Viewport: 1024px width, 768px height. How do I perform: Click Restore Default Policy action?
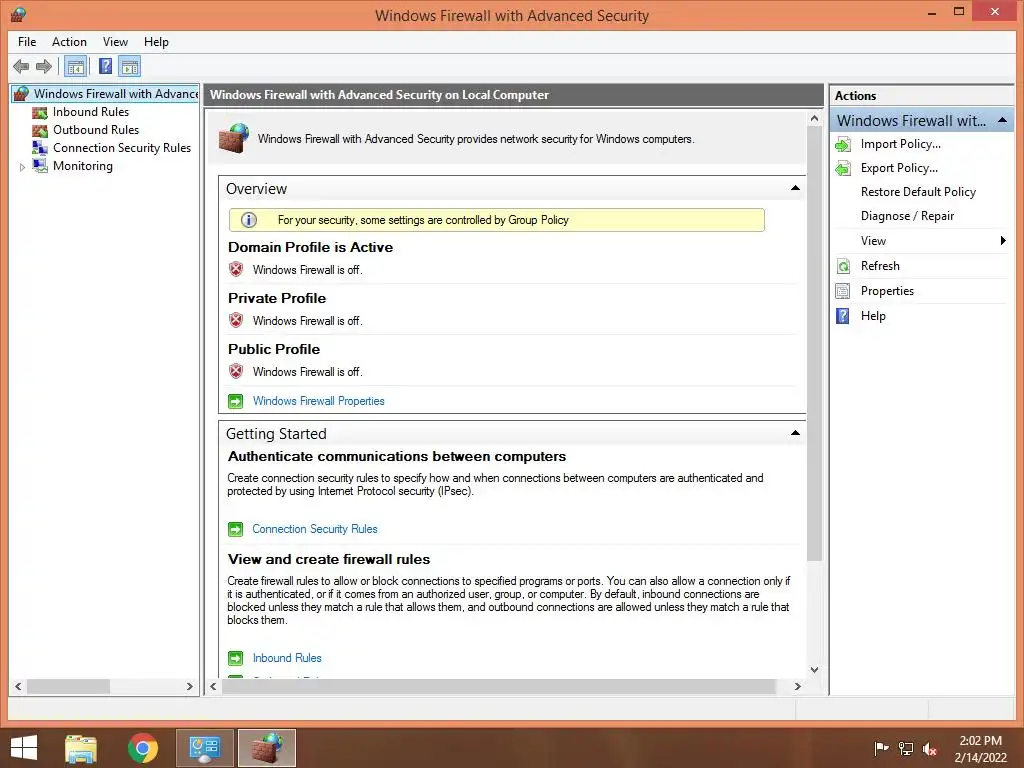click(918, 191)
